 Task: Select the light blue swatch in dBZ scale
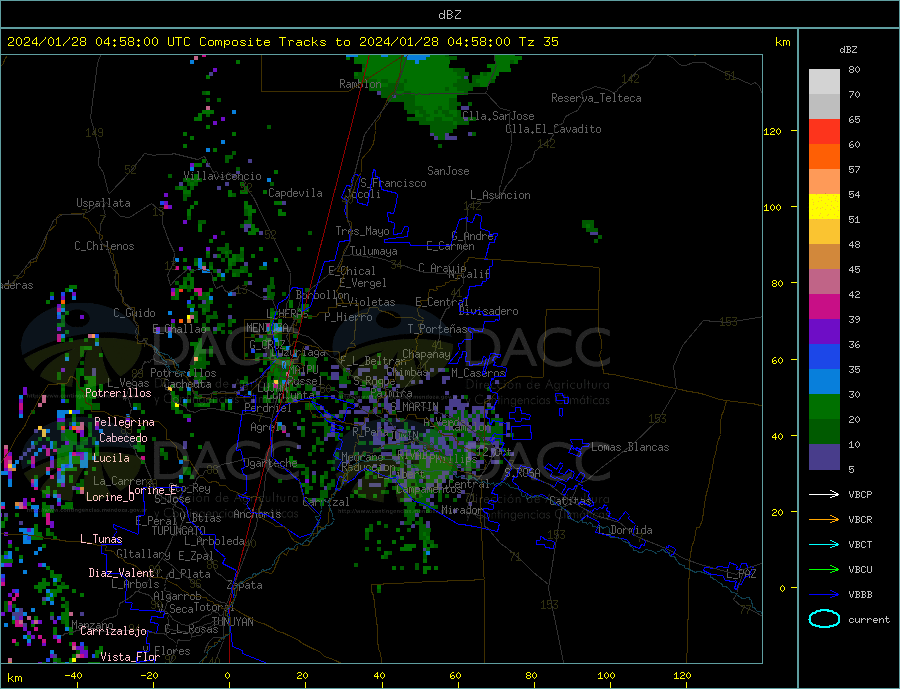pyautogui.click(x=824, y=382)
